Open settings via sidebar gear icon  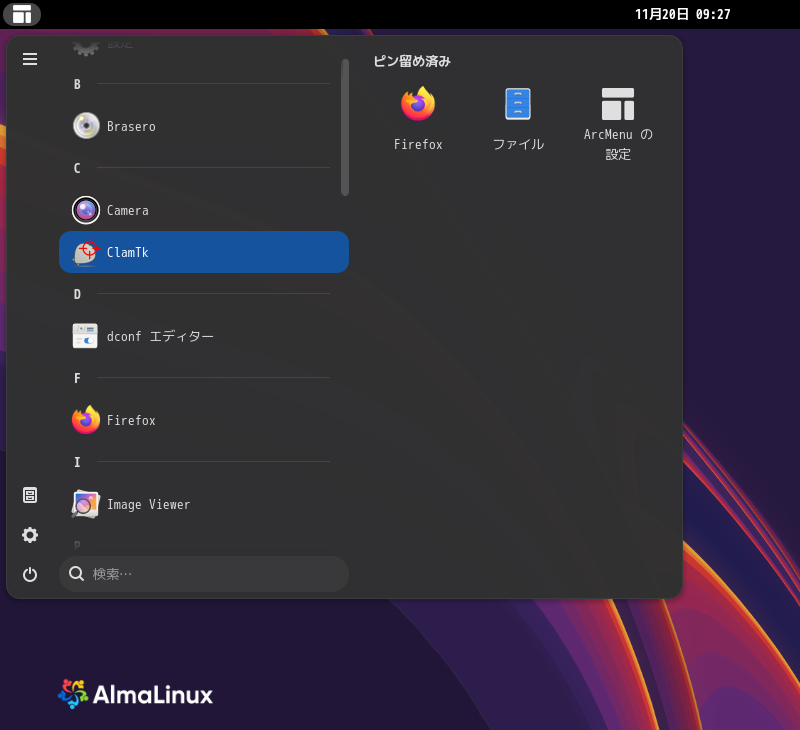30,535
